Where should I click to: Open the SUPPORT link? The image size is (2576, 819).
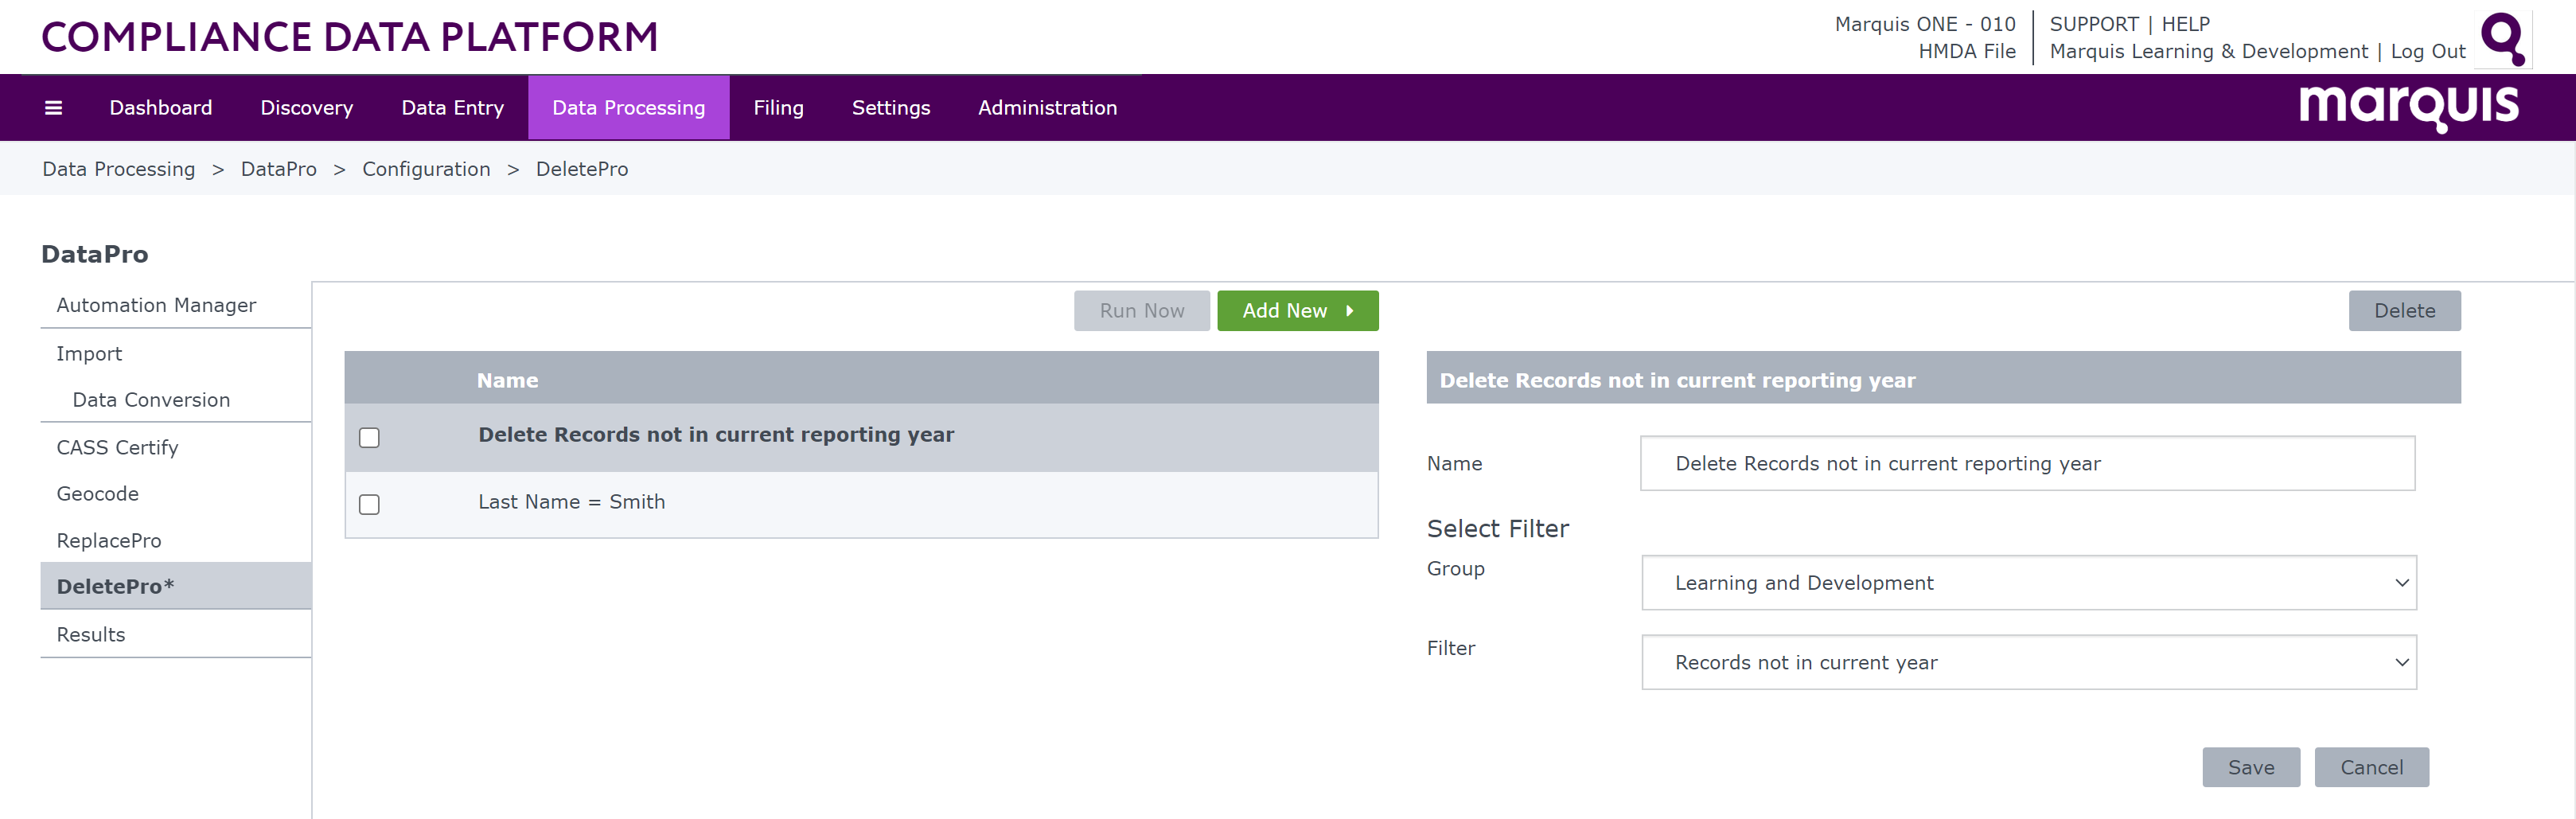coord(2094,24)
